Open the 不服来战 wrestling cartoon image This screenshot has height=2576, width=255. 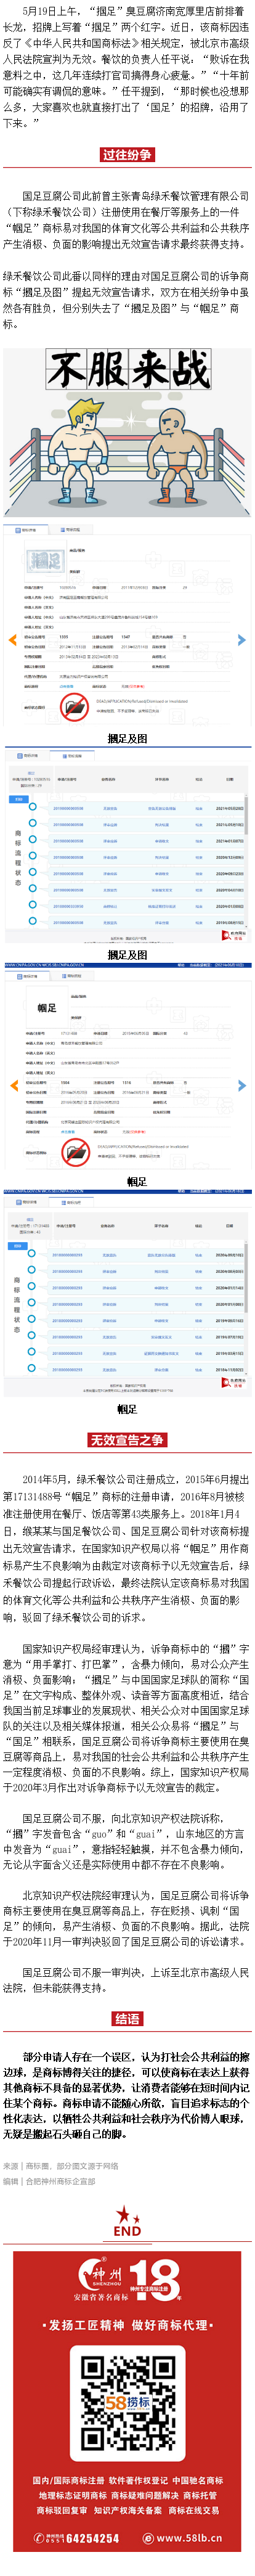tap(127, 431)
